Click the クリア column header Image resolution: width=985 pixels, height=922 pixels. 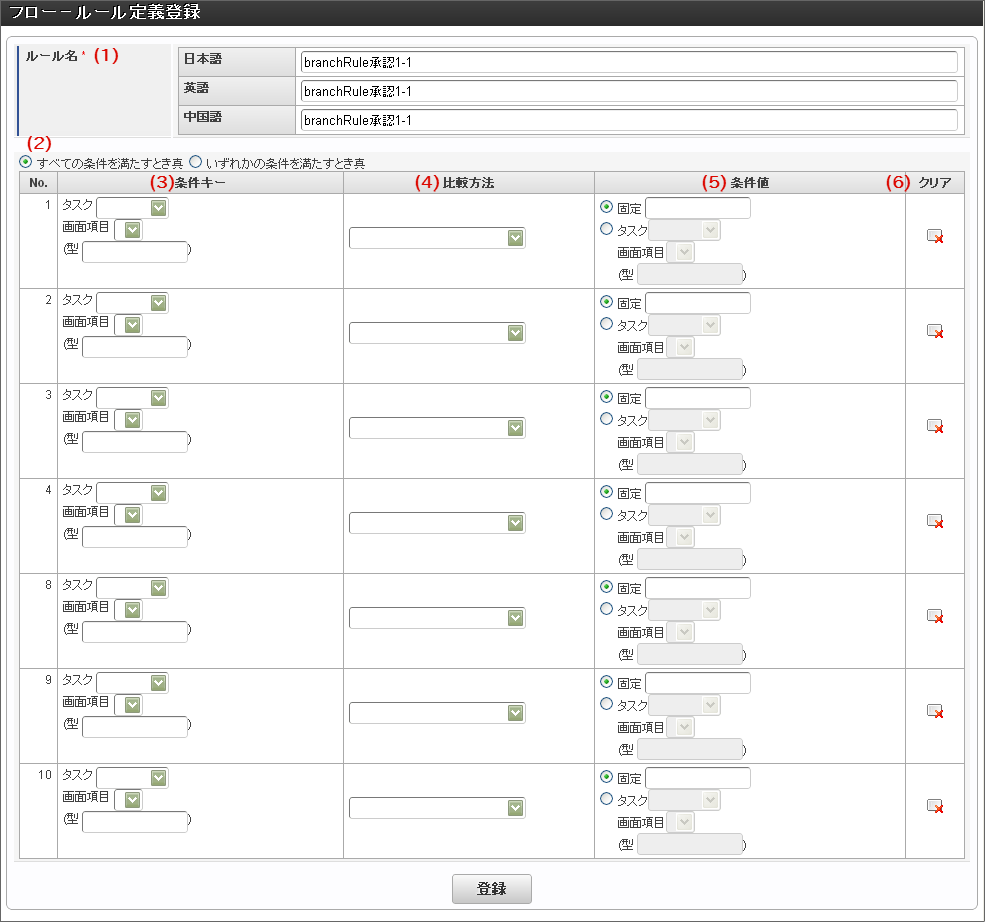click(x=935, y=183)
